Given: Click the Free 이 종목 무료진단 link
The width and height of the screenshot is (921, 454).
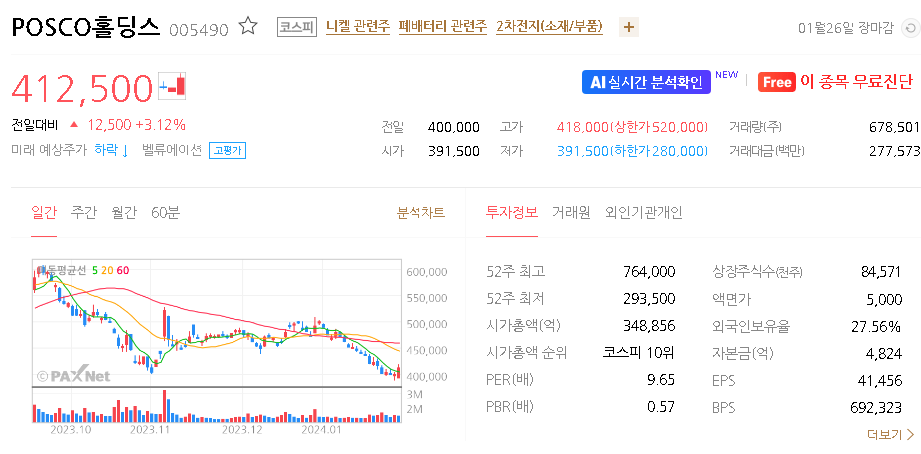Looking at the screenshot, I should pos(836,82).
